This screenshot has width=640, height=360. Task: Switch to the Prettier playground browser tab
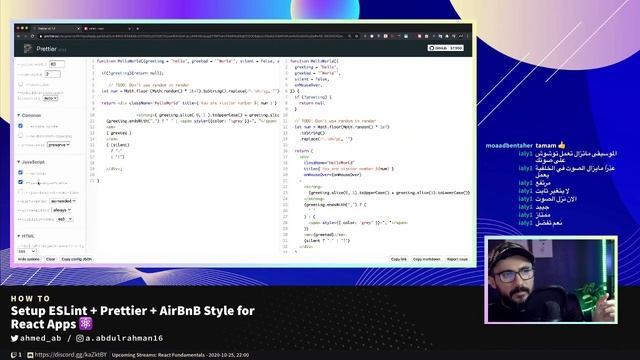[x=56, y=29]
